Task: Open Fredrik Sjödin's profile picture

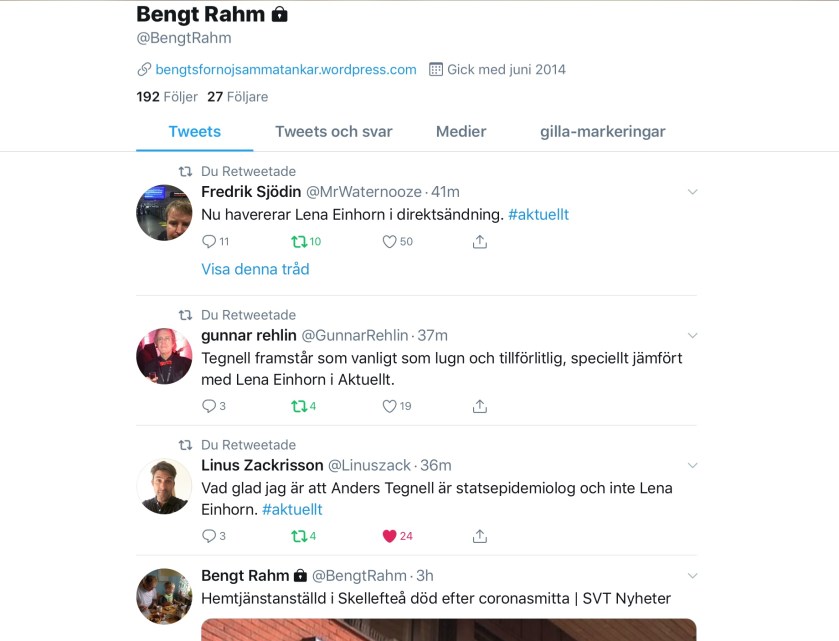Action: click(164, 212)
